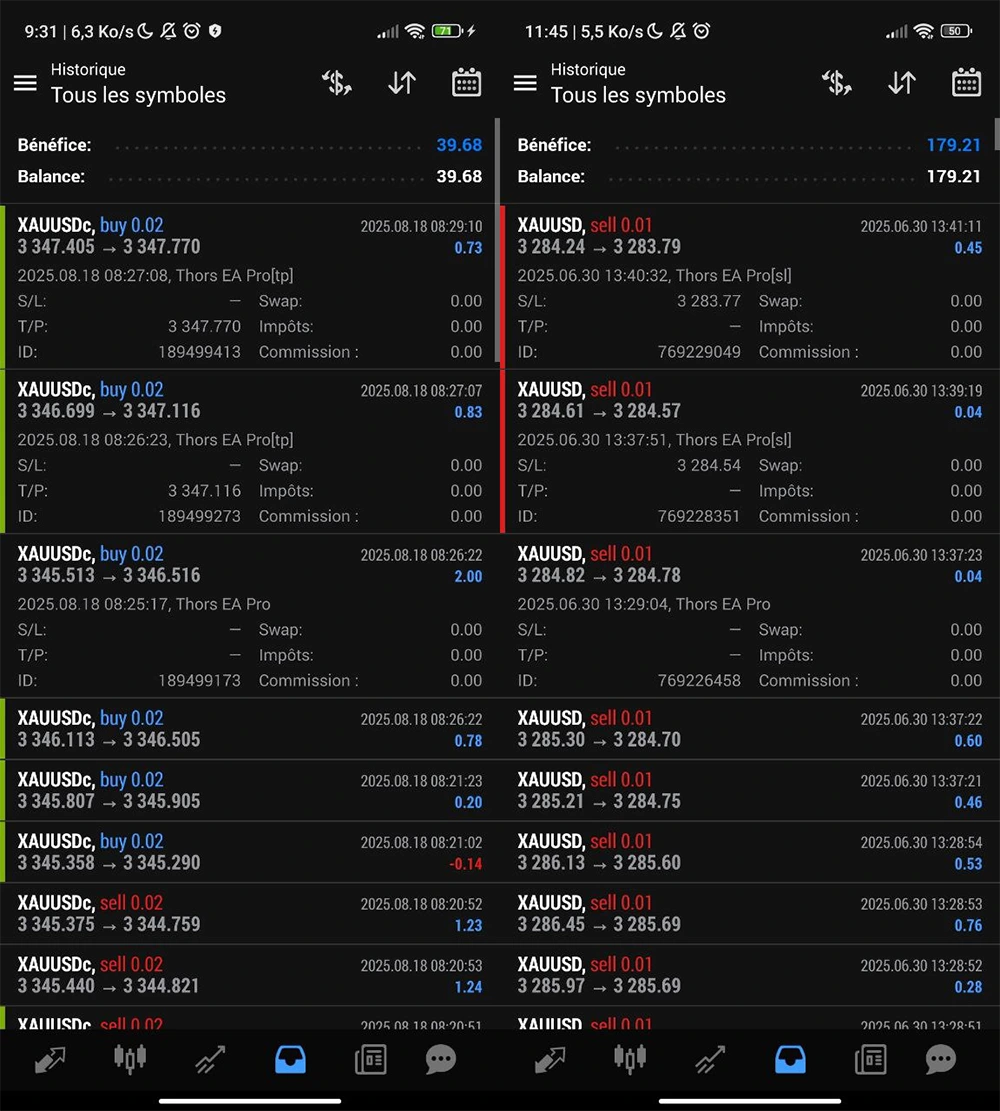The width and height of the screenshot is (1000, 1111).
Task: Collapse XAUUSD sell trade with ID 769229049
Action: tap(750, 287)
